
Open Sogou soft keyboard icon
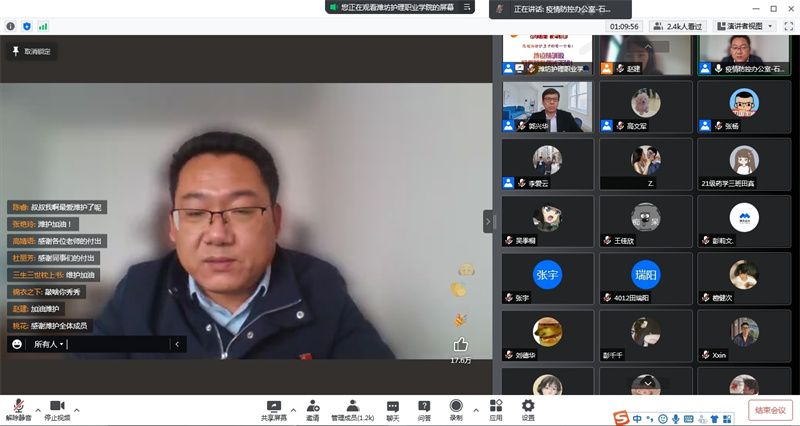point(689,419)
